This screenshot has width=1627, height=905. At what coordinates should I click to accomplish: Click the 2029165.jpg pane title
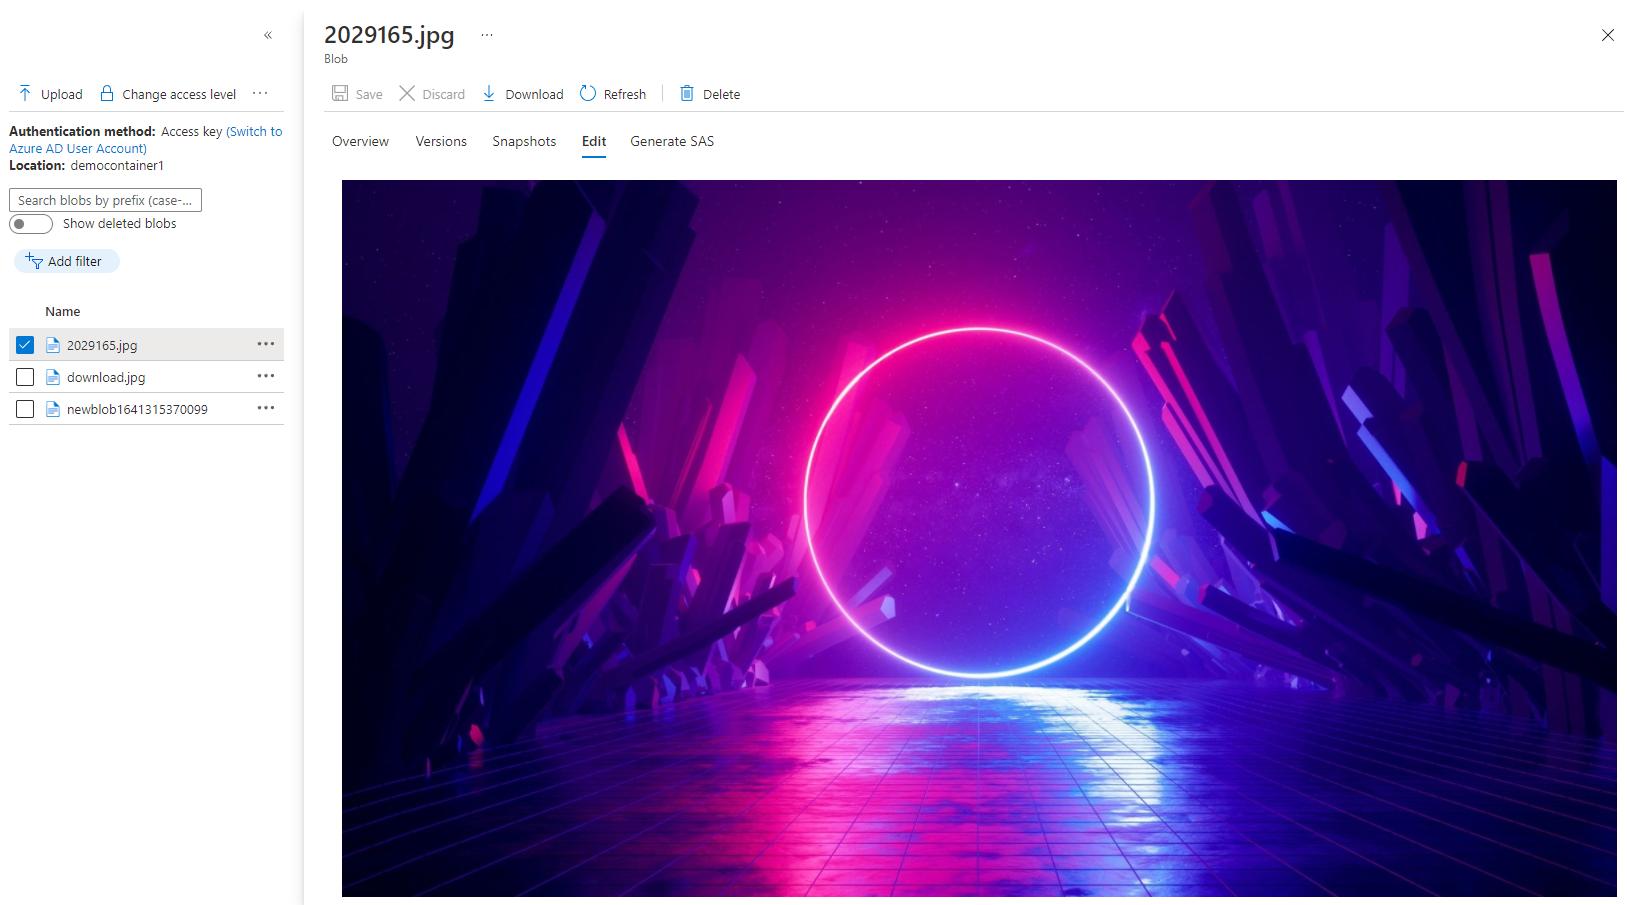389,35
